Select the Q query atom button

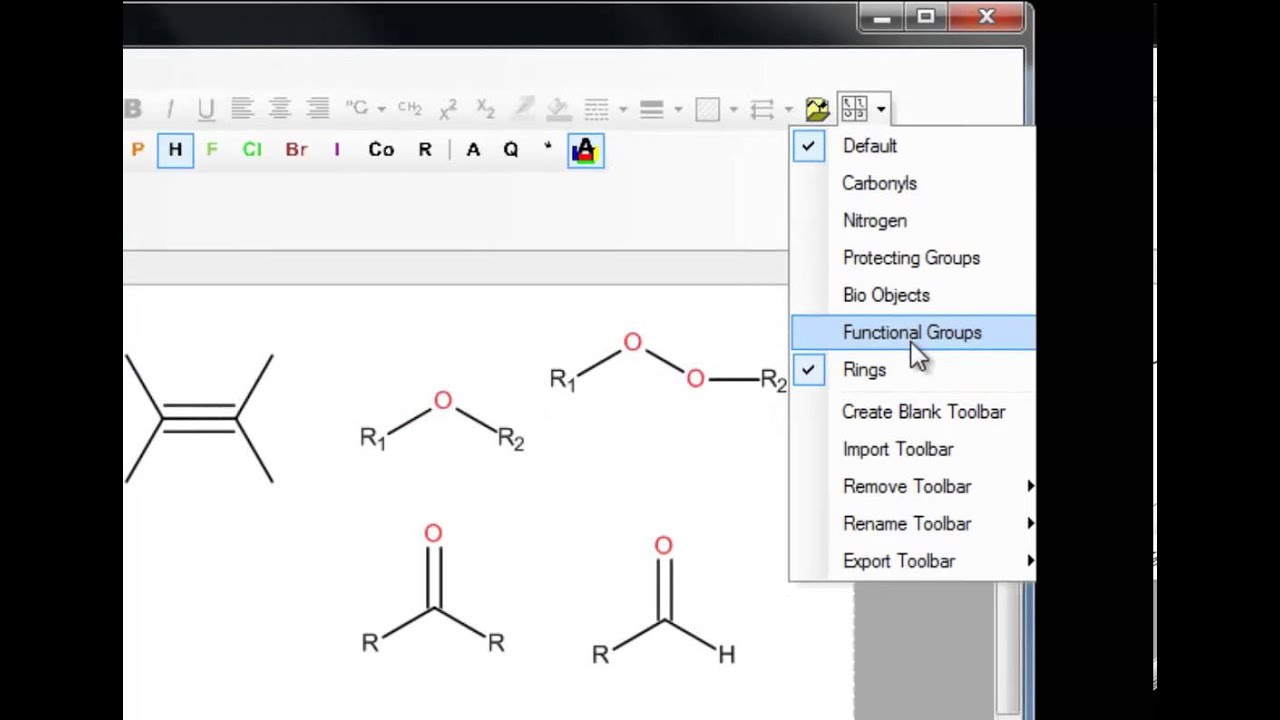pyautogui.click(x=511, y=150)
